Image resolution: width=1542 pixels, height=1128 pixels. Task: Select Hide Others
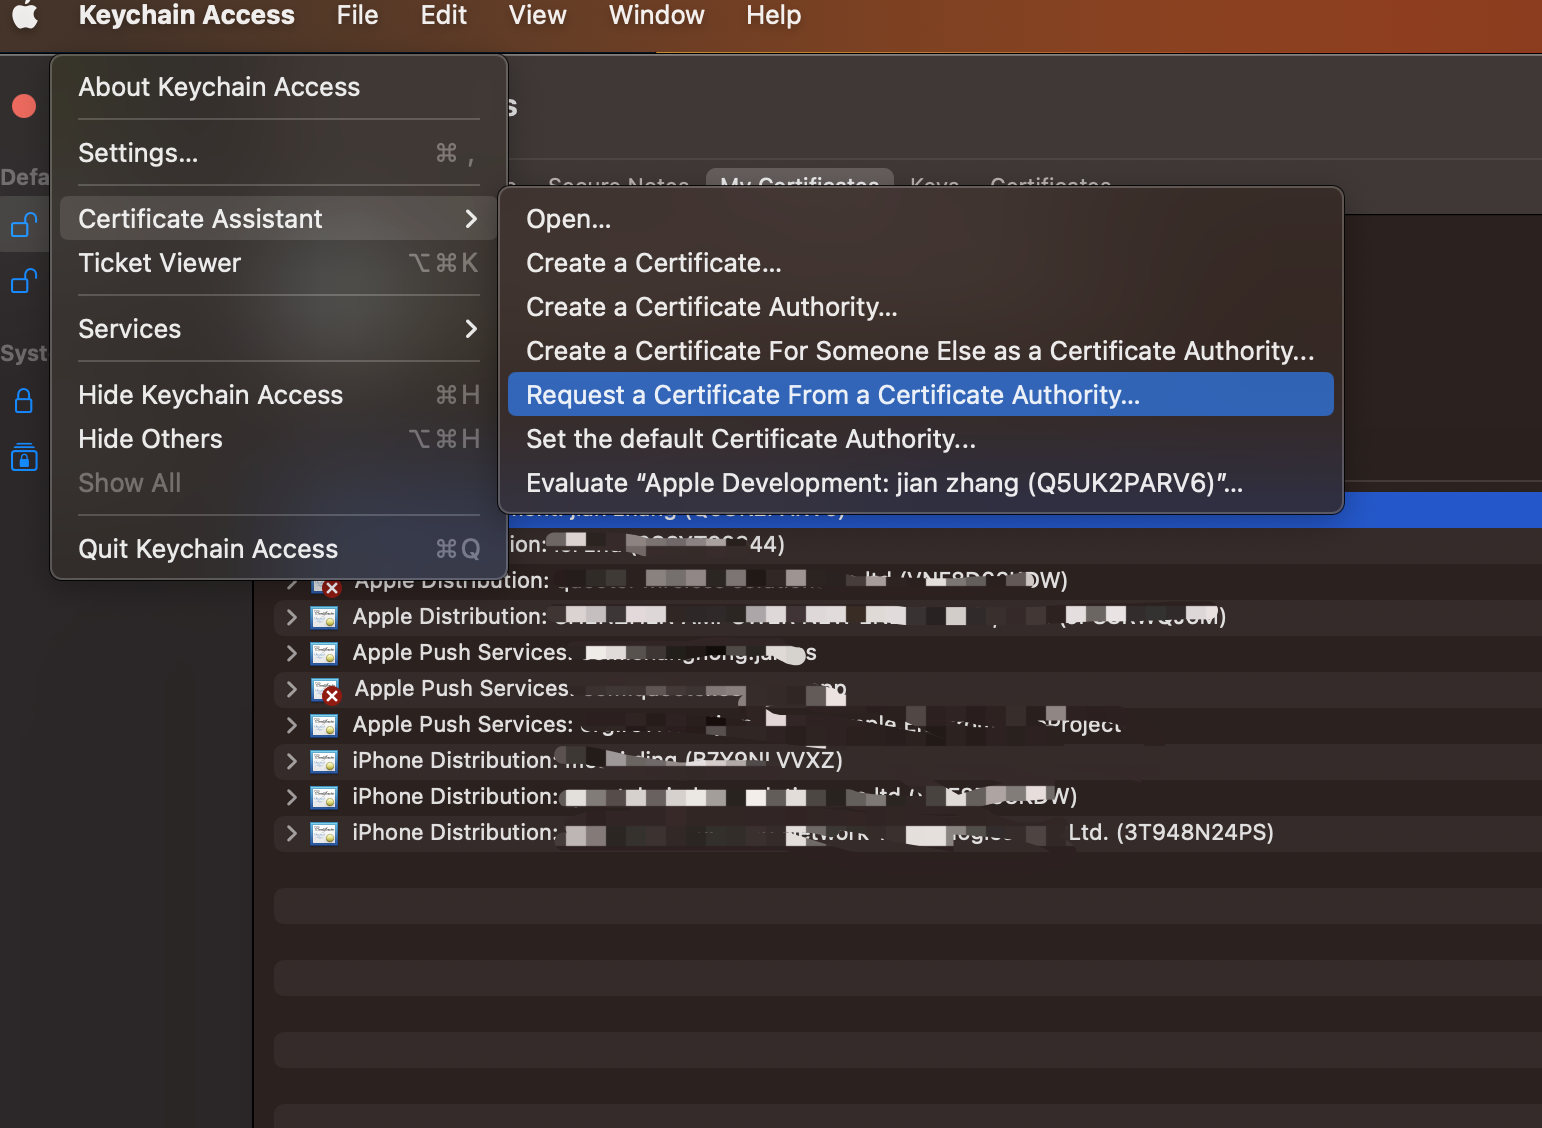pos(279,439)
